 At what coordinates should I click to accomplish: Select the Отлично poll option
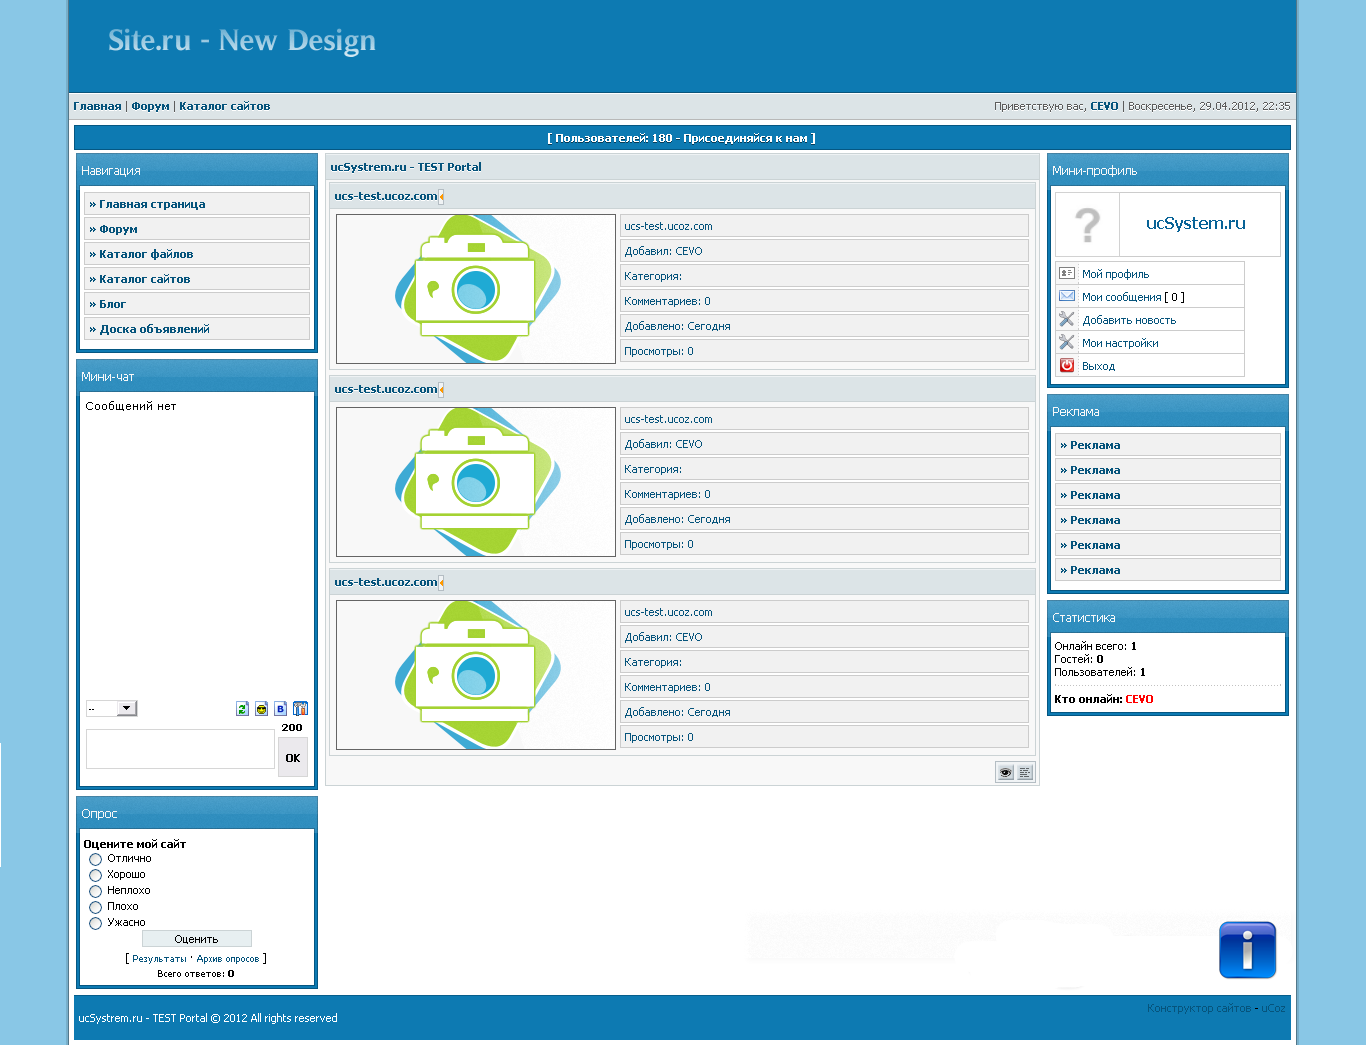pos(96,859)
